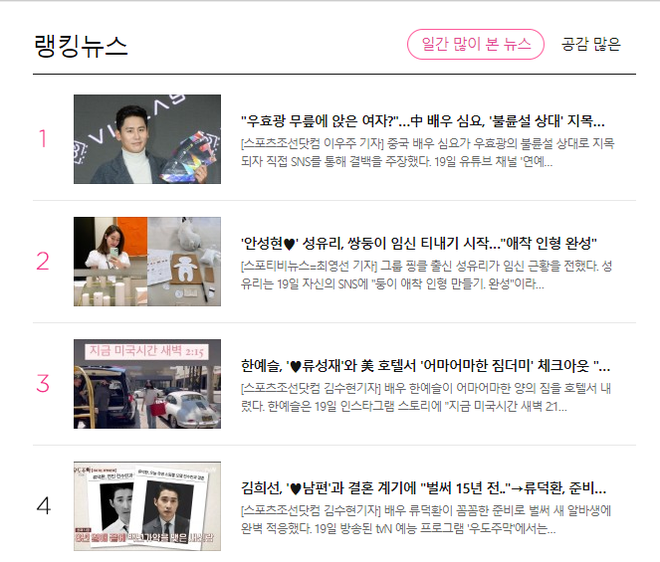Switch to the 공감 많은 tab
The width and height of the screenshot is (660, 562).
pyautogui.click(x=591, y=44)
